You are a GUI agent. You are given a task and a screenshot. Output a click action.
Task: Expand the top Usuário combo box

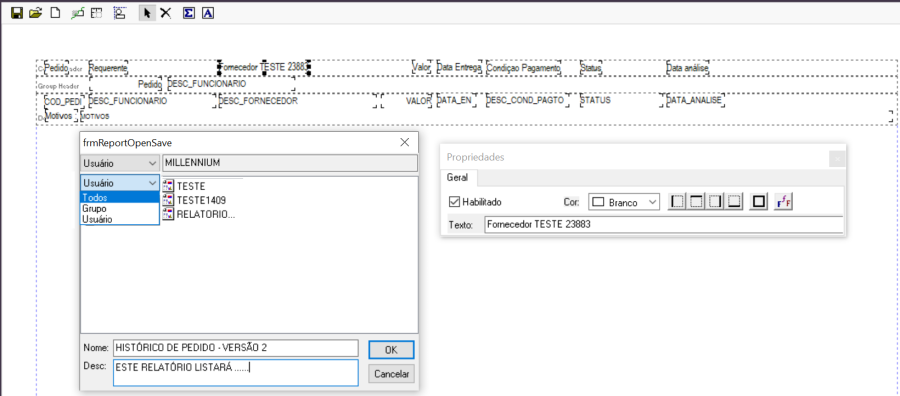119,164
